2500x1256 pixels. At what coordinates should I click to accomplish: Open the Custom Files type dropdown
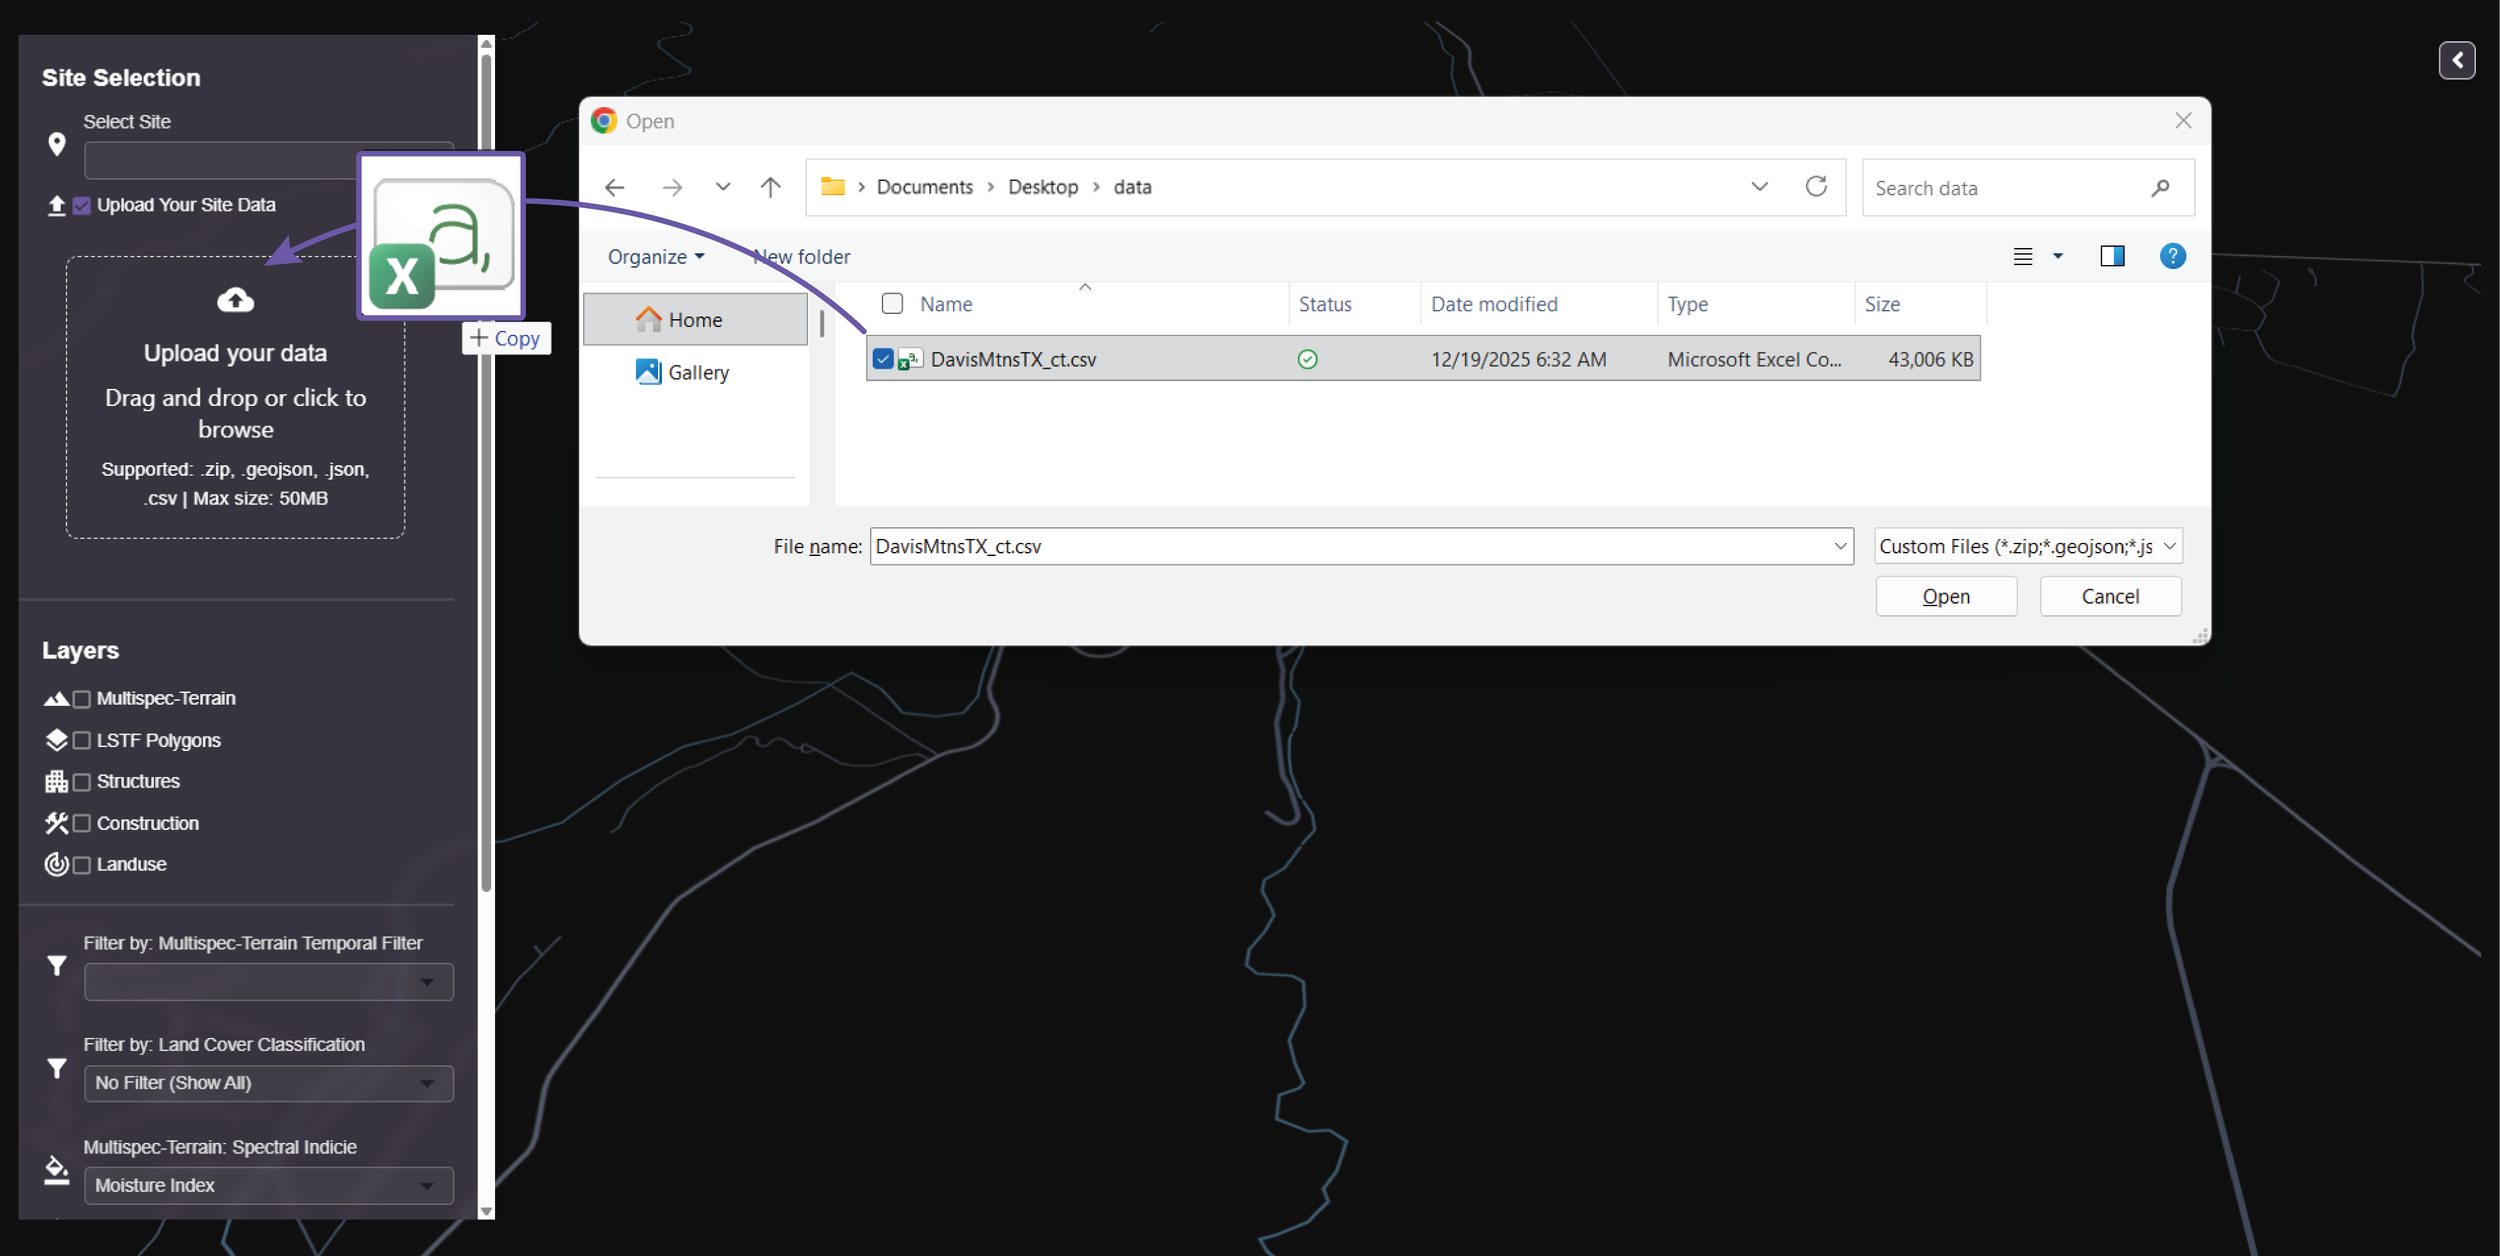(2027, 546)
